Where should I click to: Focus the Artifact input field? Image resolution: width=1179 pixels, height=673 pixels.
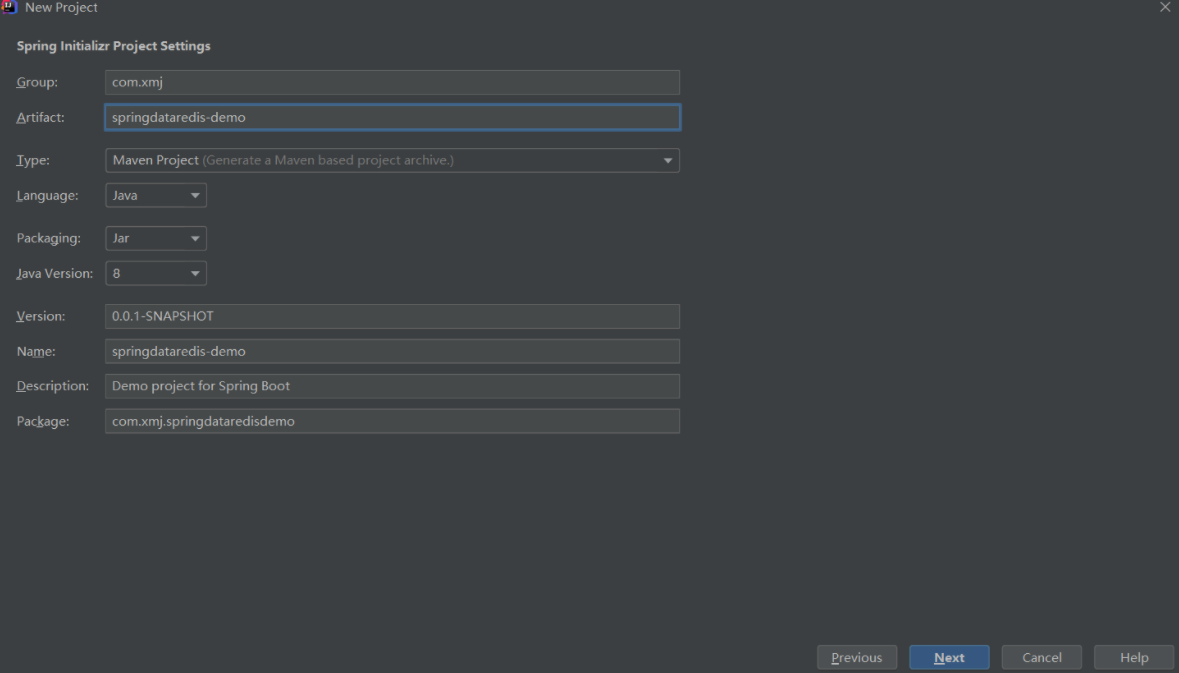392,117
